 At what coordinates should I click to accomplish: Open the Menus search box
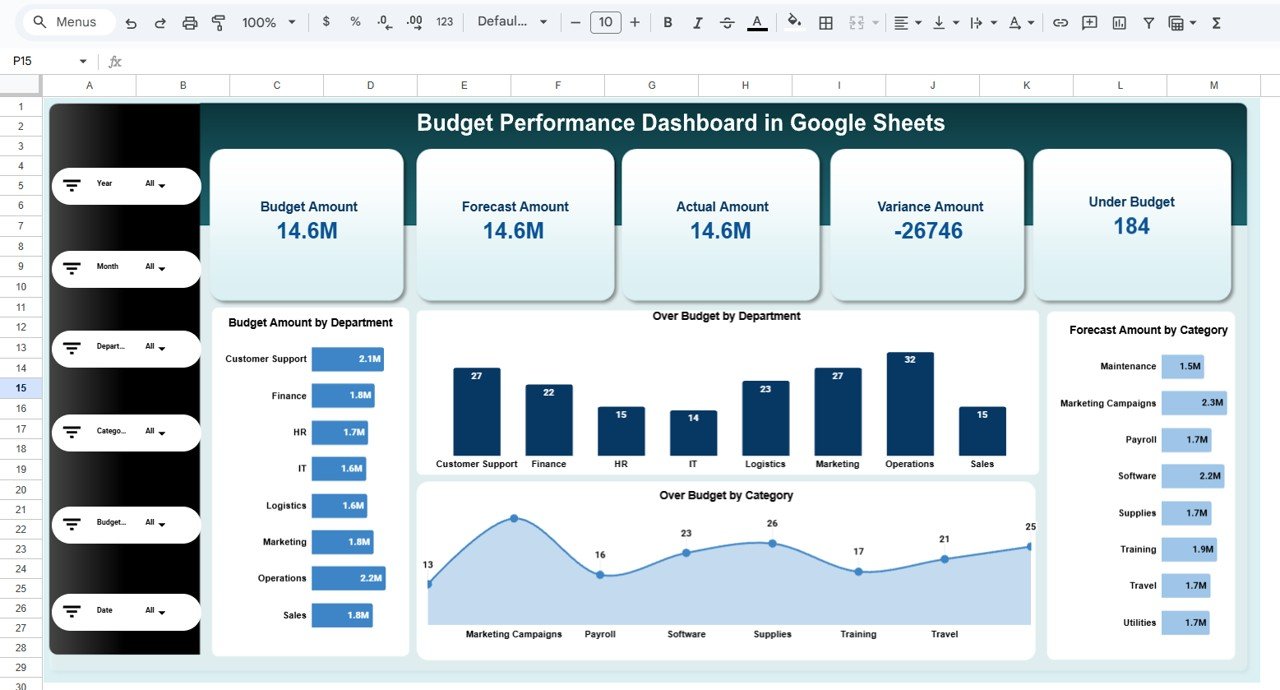point(67,21)
